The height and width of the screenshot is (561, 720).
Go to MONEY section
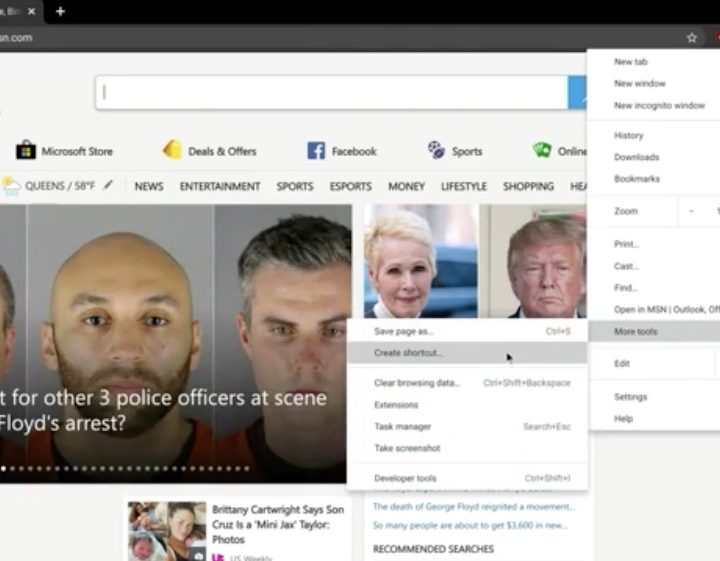pyautogui.click(x=406, y=186)
